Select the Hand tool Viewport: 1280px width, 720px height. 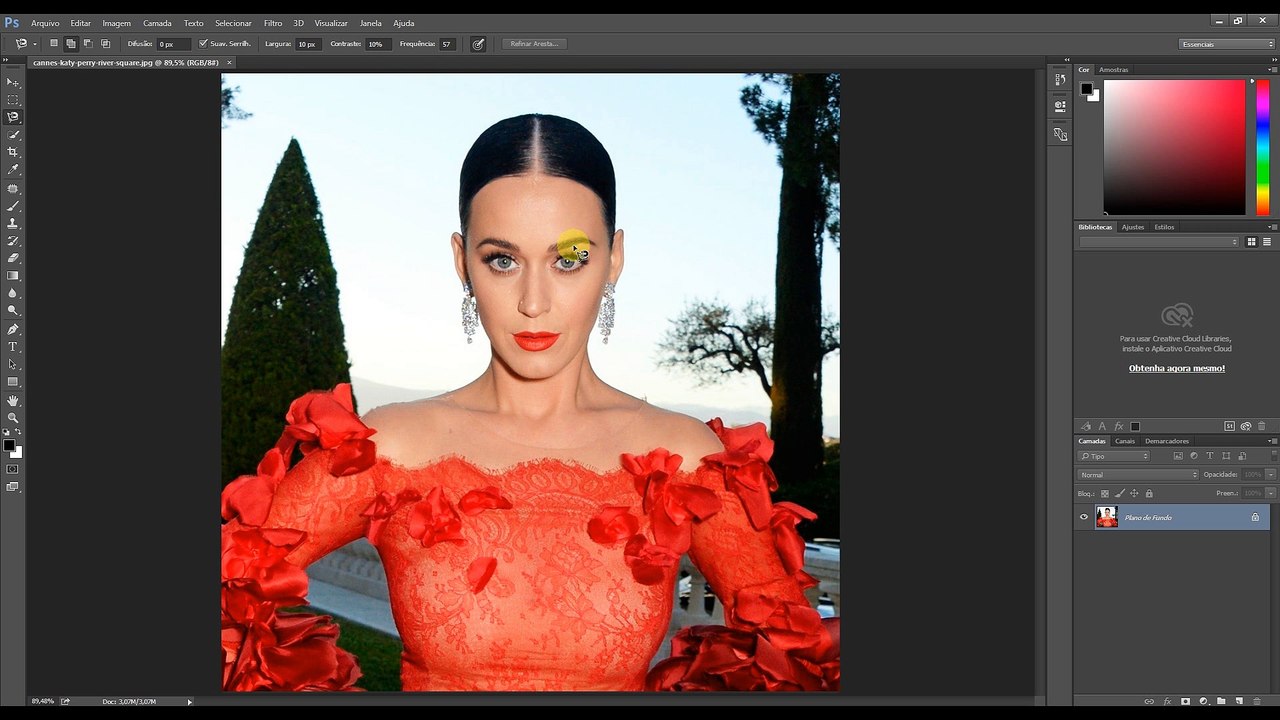(x=13, y=400)
